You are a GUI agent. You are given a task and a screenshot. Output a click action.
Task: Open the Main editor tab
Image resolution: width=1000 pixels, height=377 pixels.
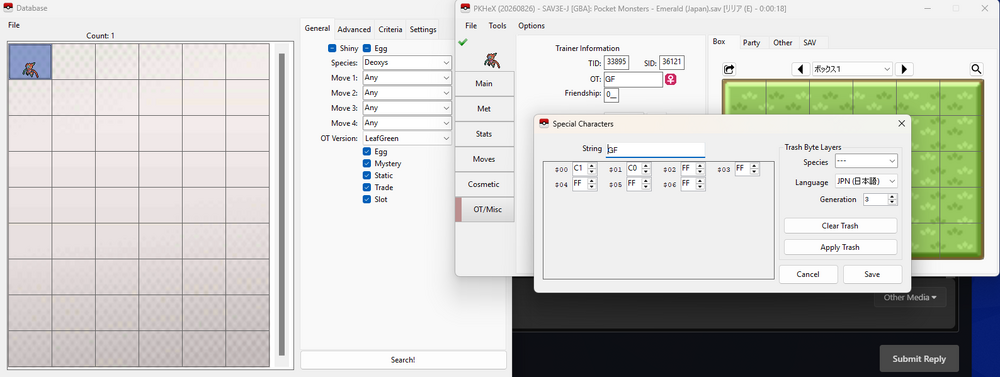484,84
